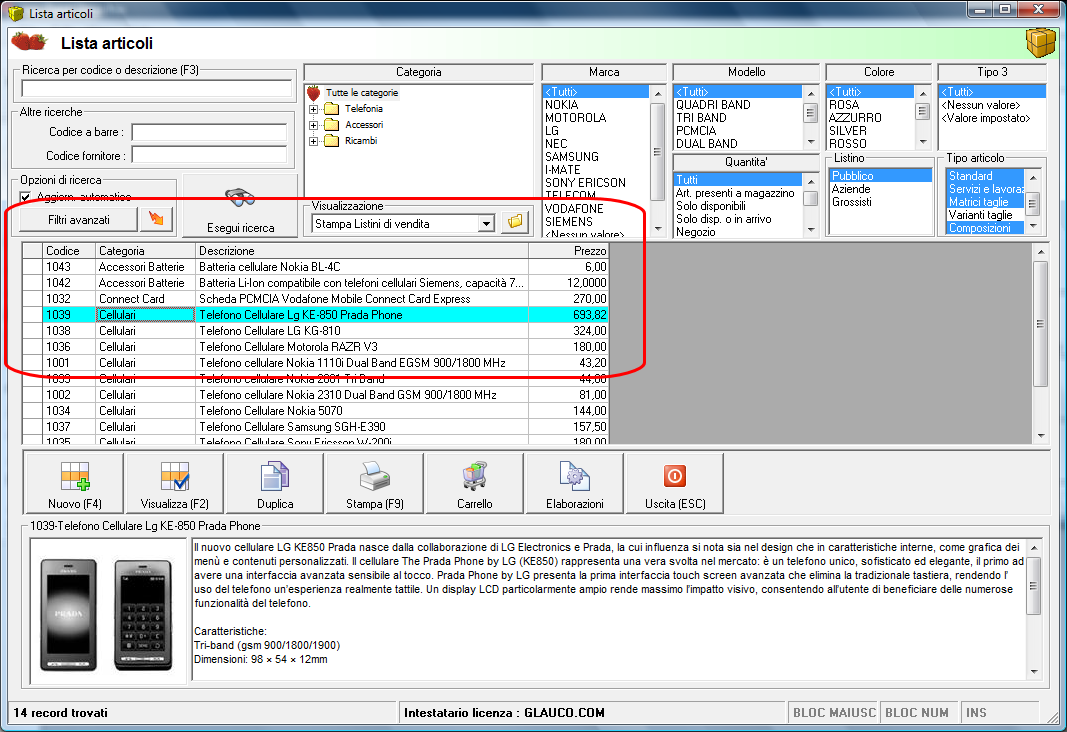Open the Stampa Listini di vendita dropdown
1067x732 pixels.
pos(486,224)
